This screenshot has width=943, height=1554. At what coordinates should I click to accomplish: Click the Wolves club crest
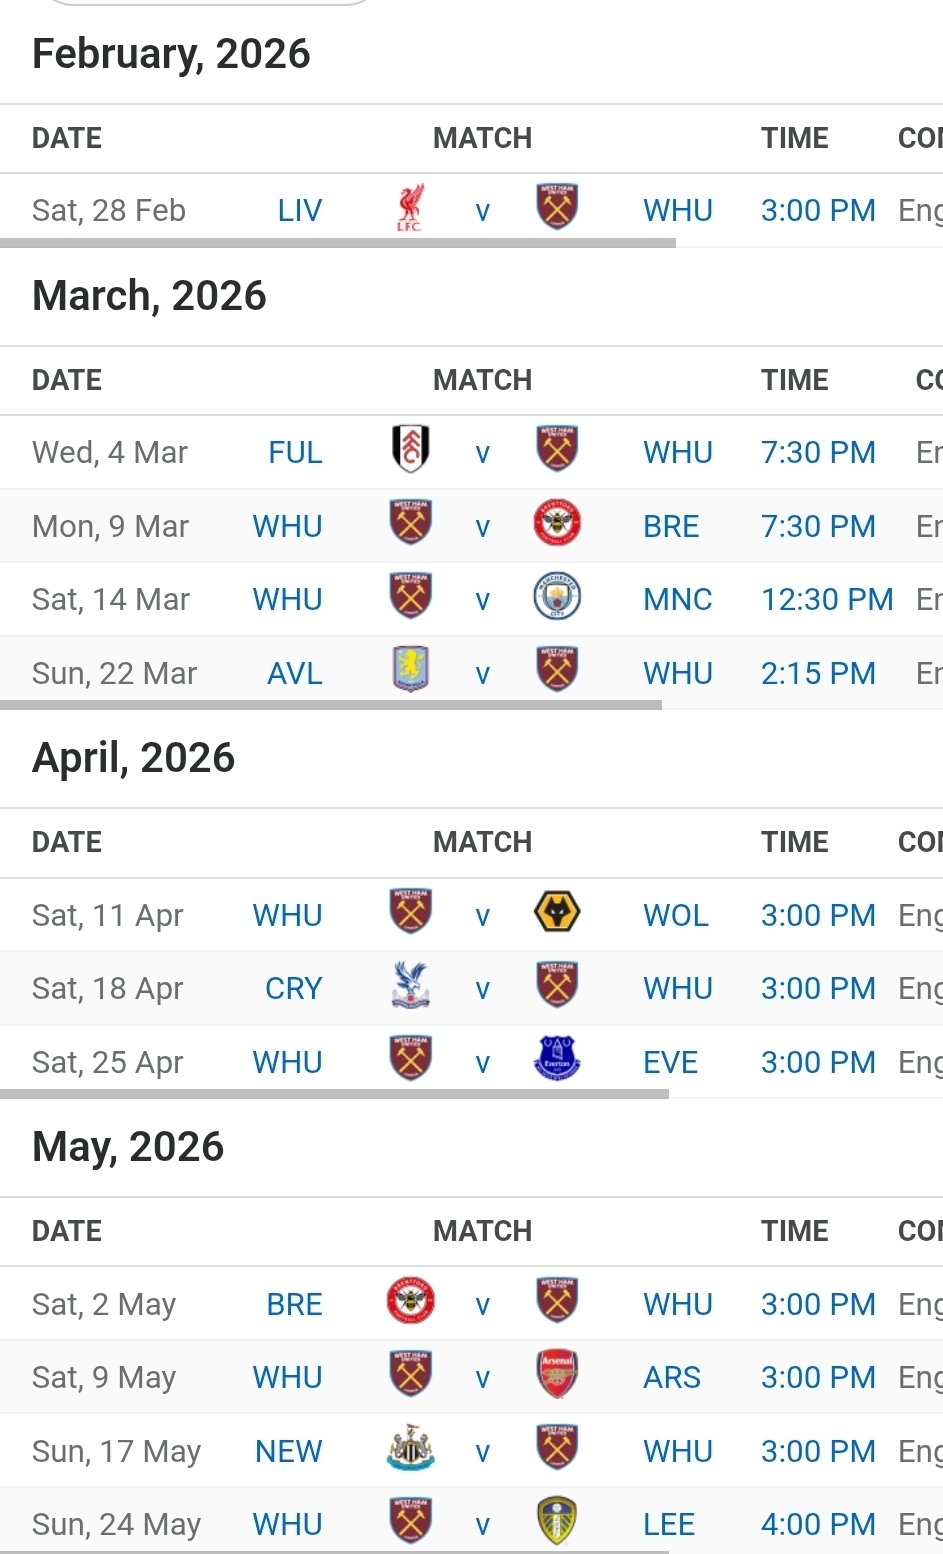557,912
